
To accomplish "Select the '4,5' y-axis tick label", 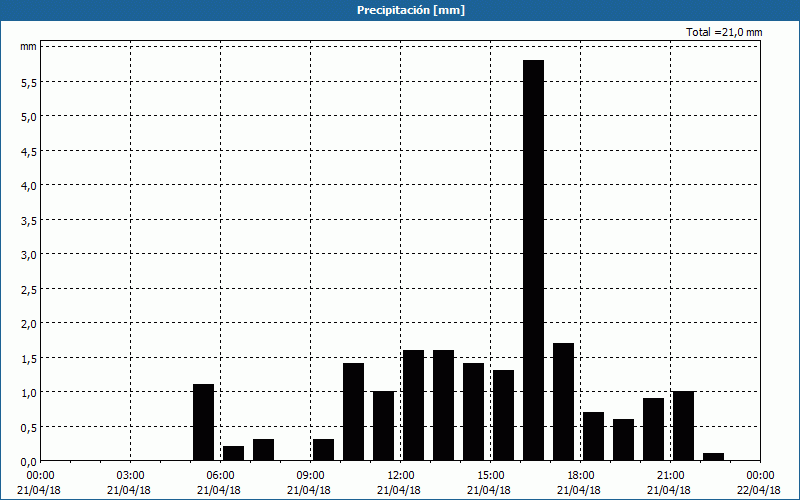I will click(29, 151).
